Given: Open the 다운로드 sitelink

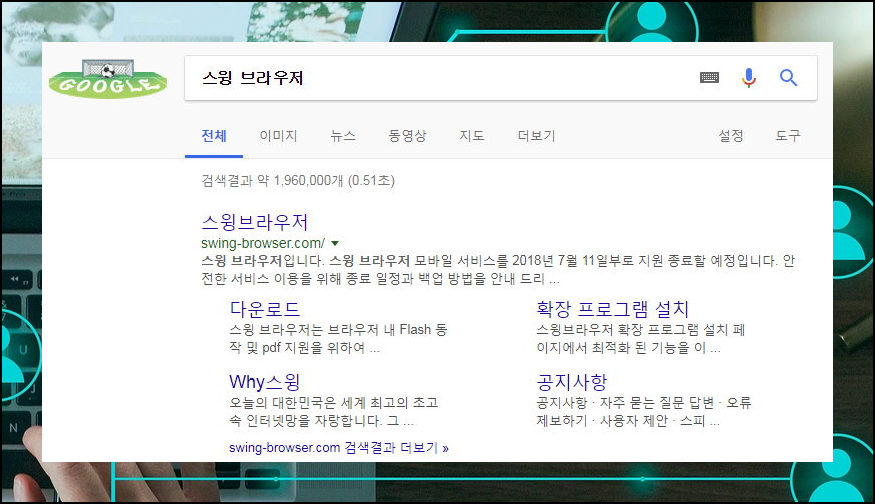Looking at the screenshot, I should tap(265, 309).
